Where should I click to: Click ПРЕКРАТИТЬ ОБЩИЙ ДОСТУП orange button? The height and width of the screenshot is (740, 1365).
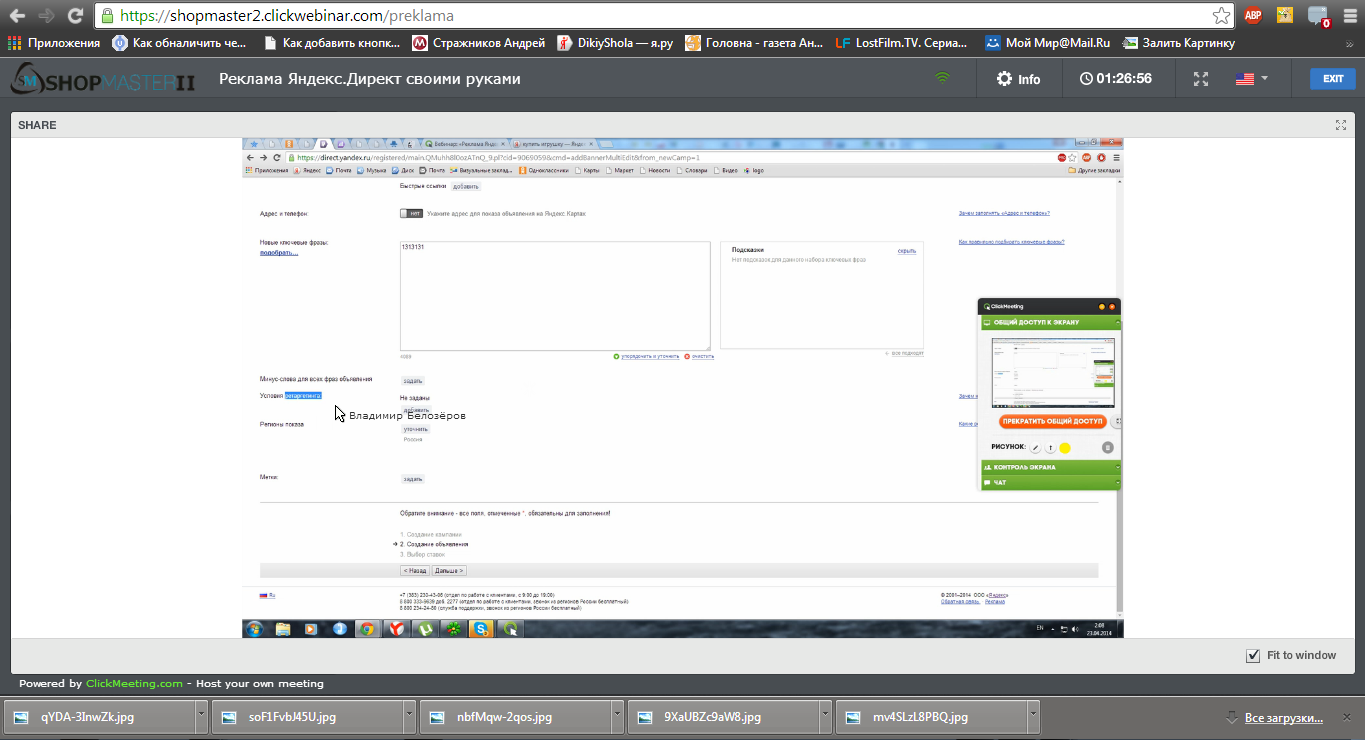[x=1053, y=422]
